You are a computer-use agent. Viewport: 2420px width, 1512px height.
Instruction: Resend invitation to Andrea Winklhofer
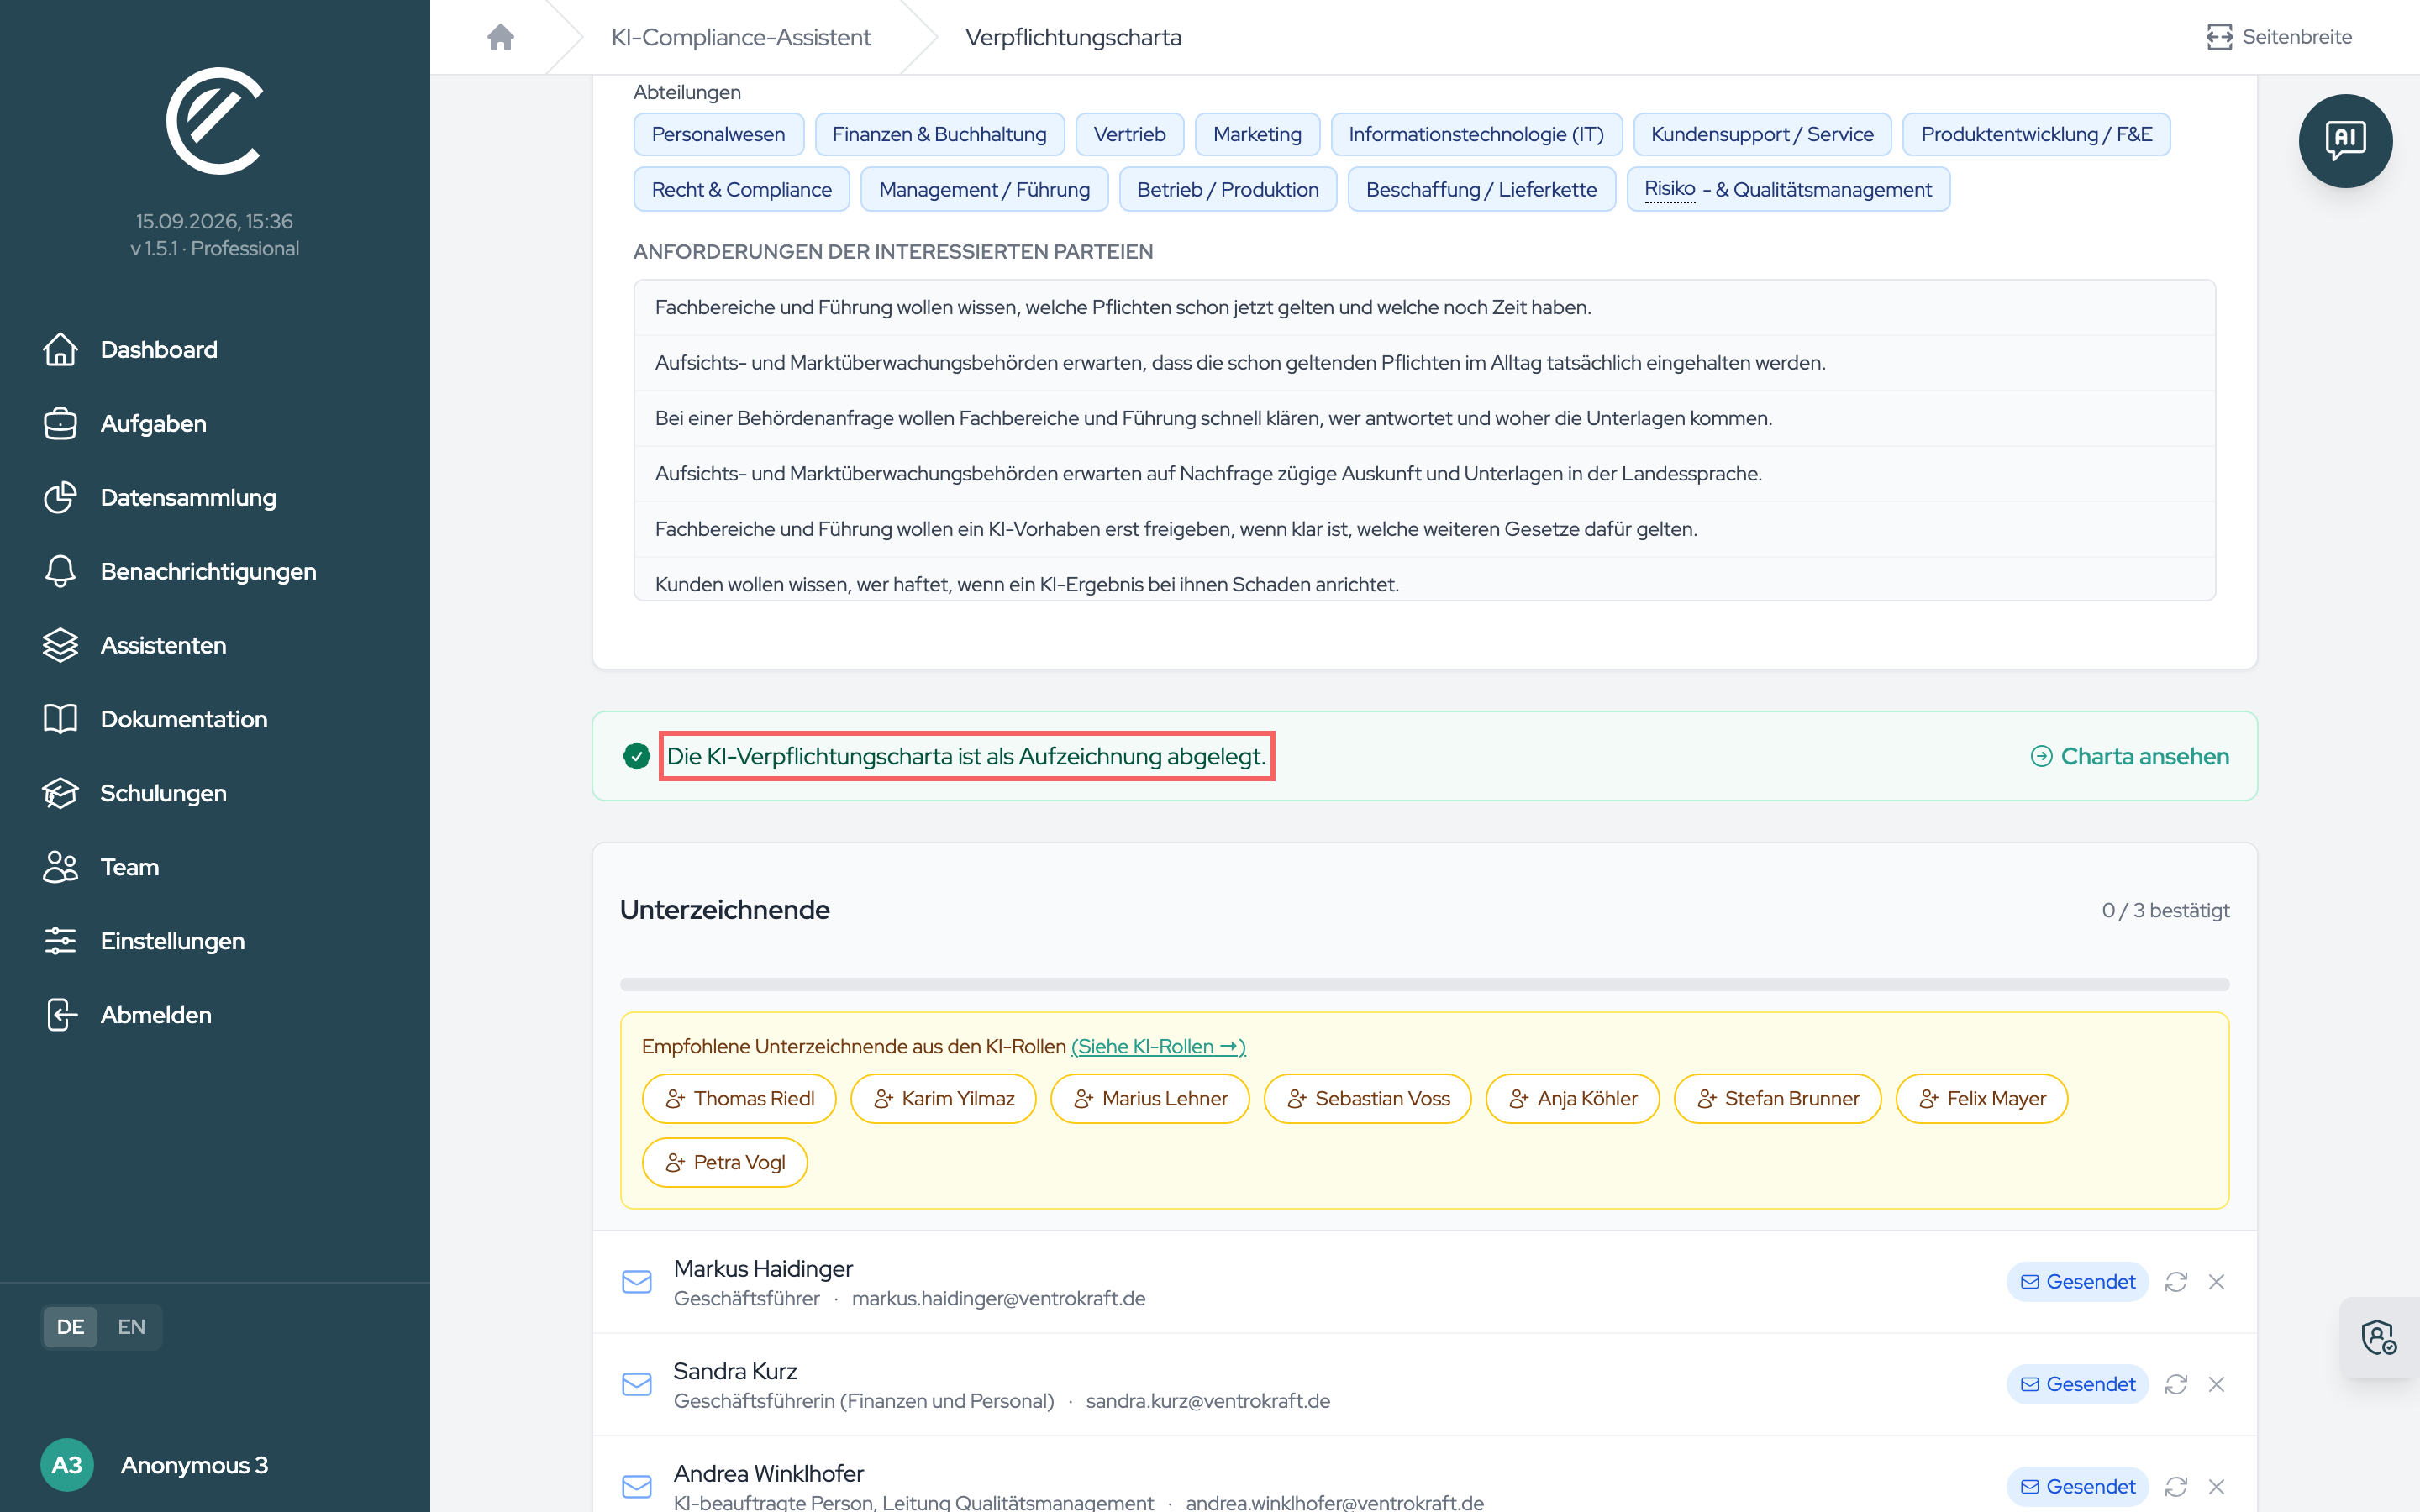(2176, 1486)
